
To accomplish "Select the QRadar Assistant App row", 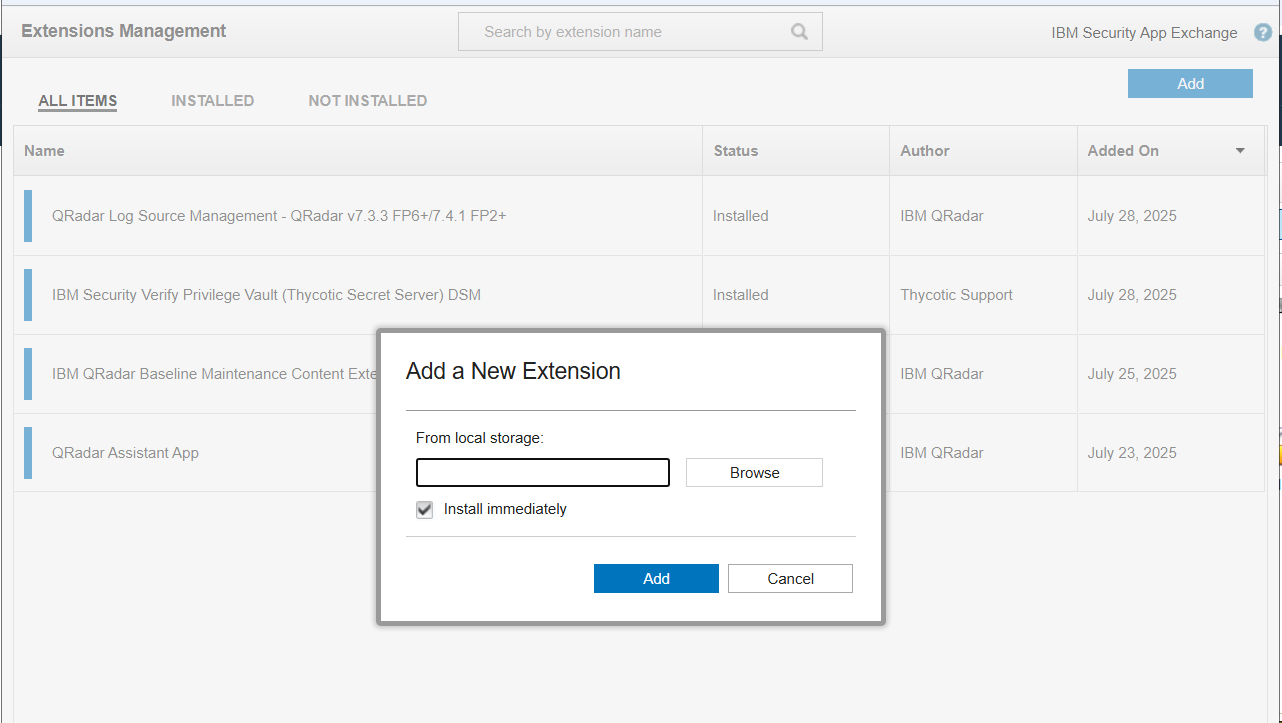I will click(x=125, y=453).
